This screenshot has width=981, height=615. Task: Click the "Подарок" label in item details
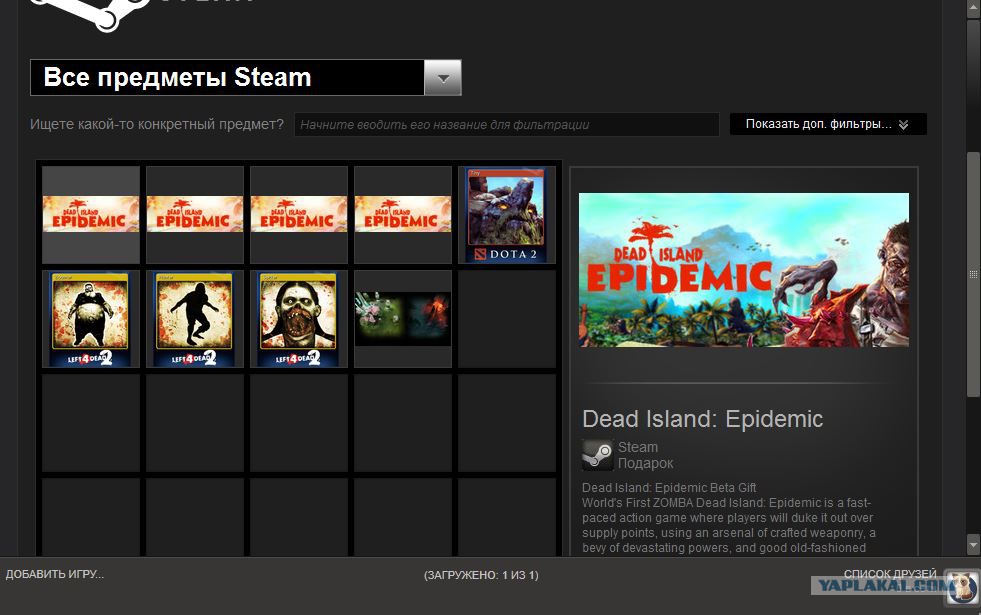tap(645, 464)
